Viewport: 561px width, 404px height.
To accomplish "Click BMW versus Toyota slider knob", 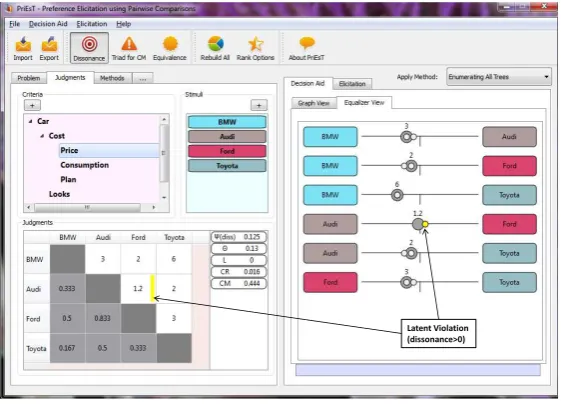I will (x=397, y=195).
